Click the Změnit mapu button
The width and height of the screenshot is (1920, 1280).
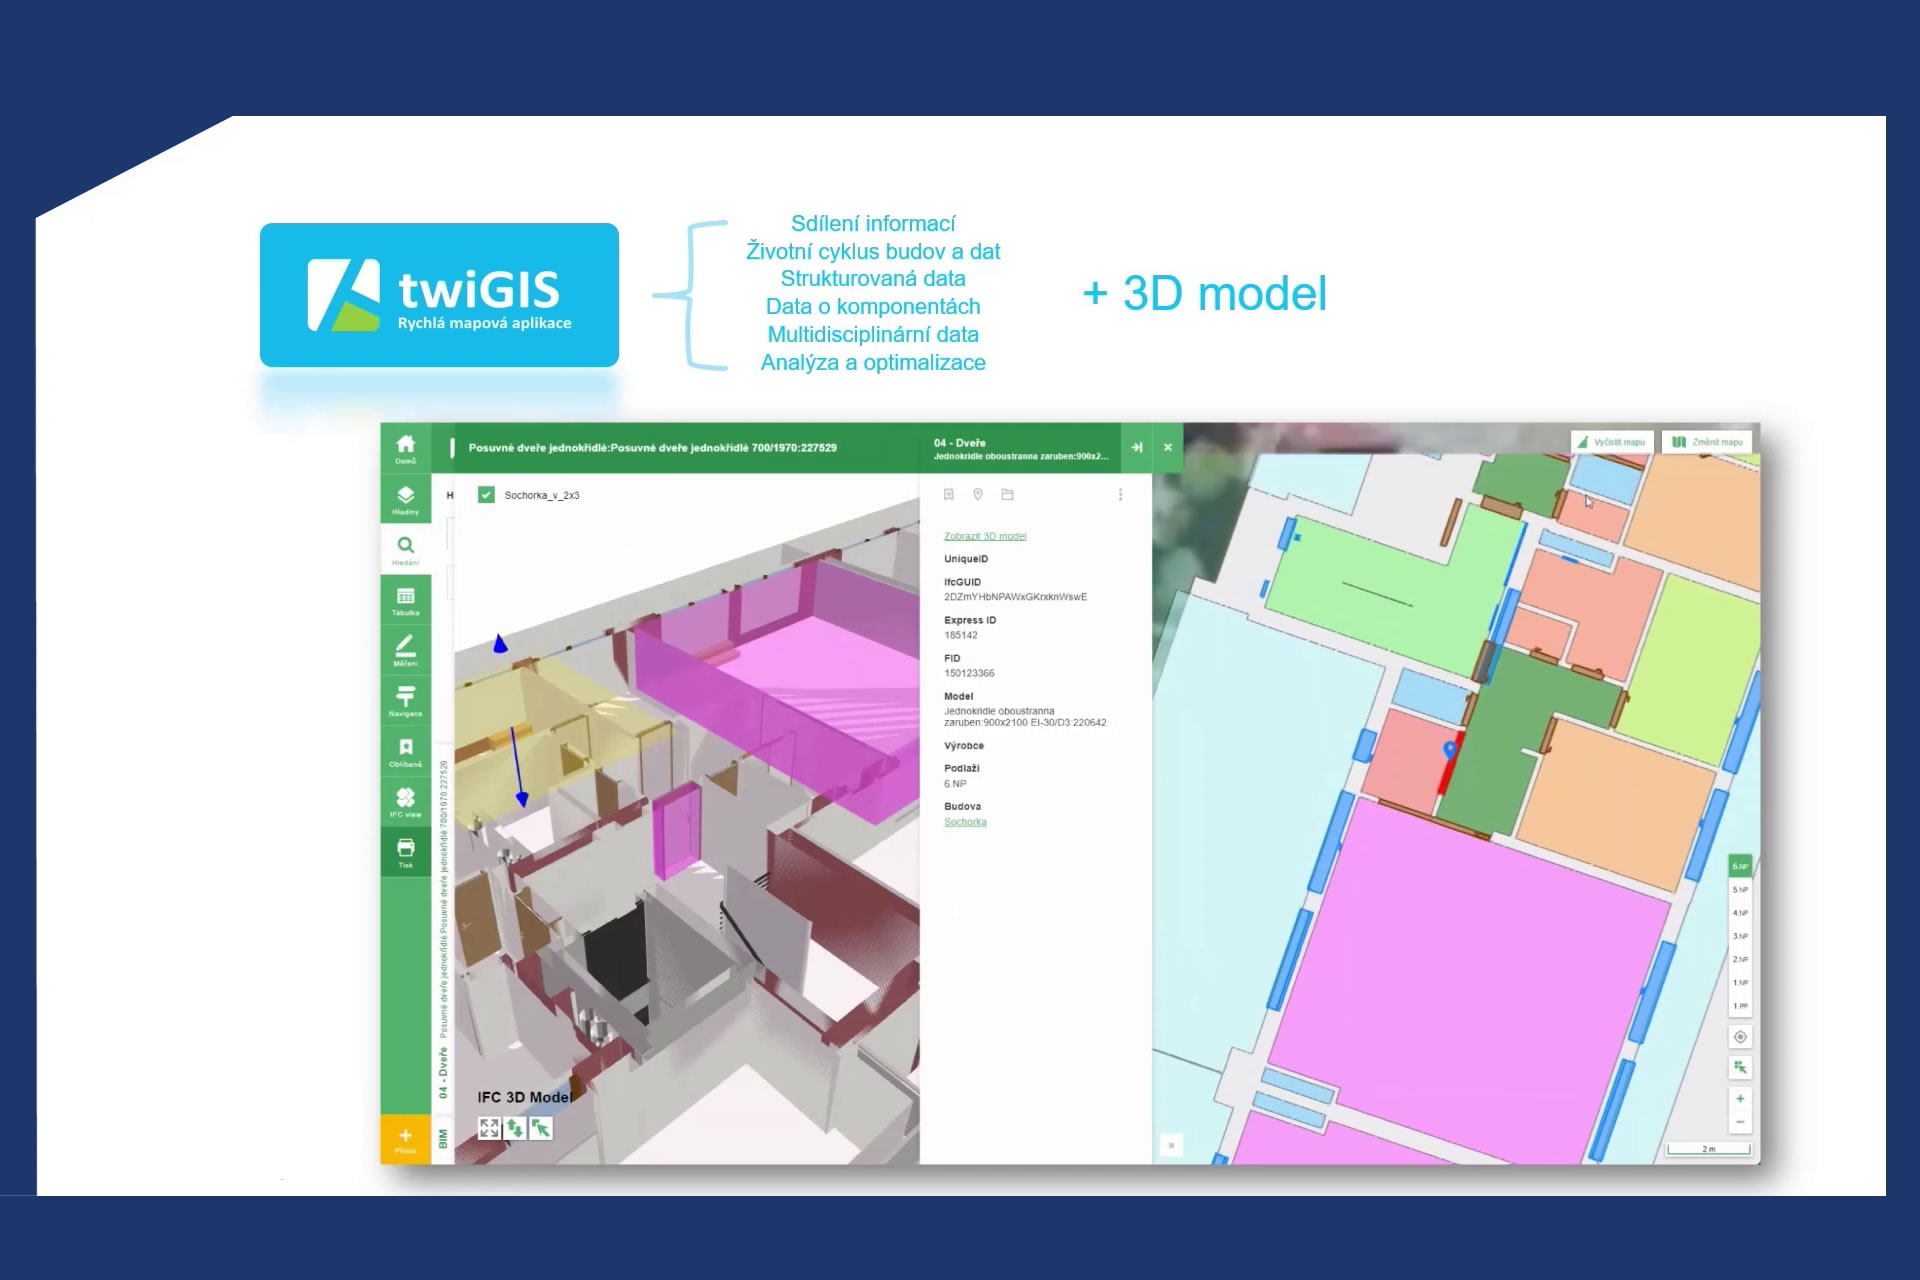coord(1707,442)
